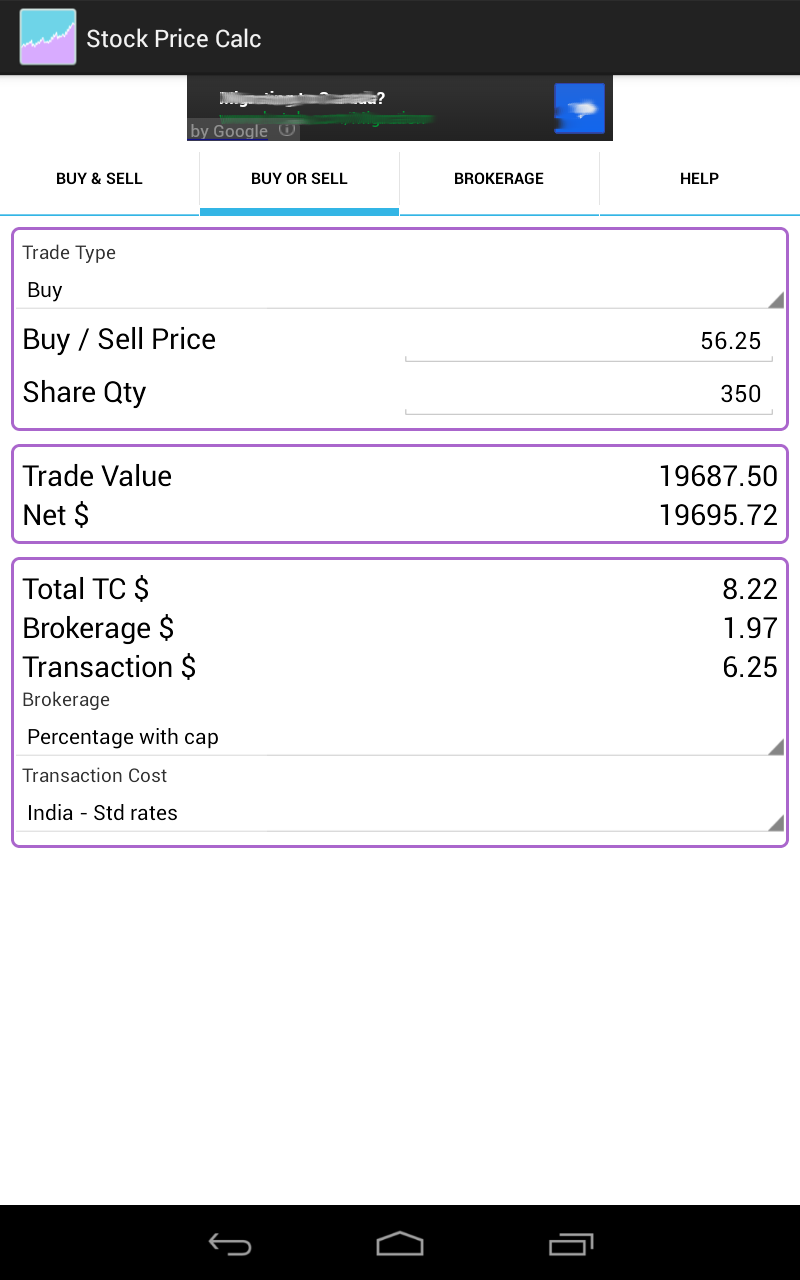The image size is (800, 1280).
Task: Open the recent apps navigation icon
Action: (571, 1244)
